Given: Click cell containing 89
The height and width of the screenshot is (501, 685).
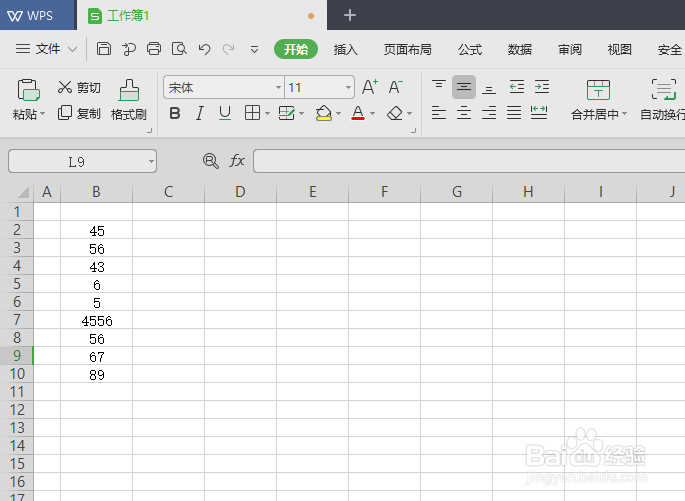Looking at the screenshot, I should pos(97,374).
